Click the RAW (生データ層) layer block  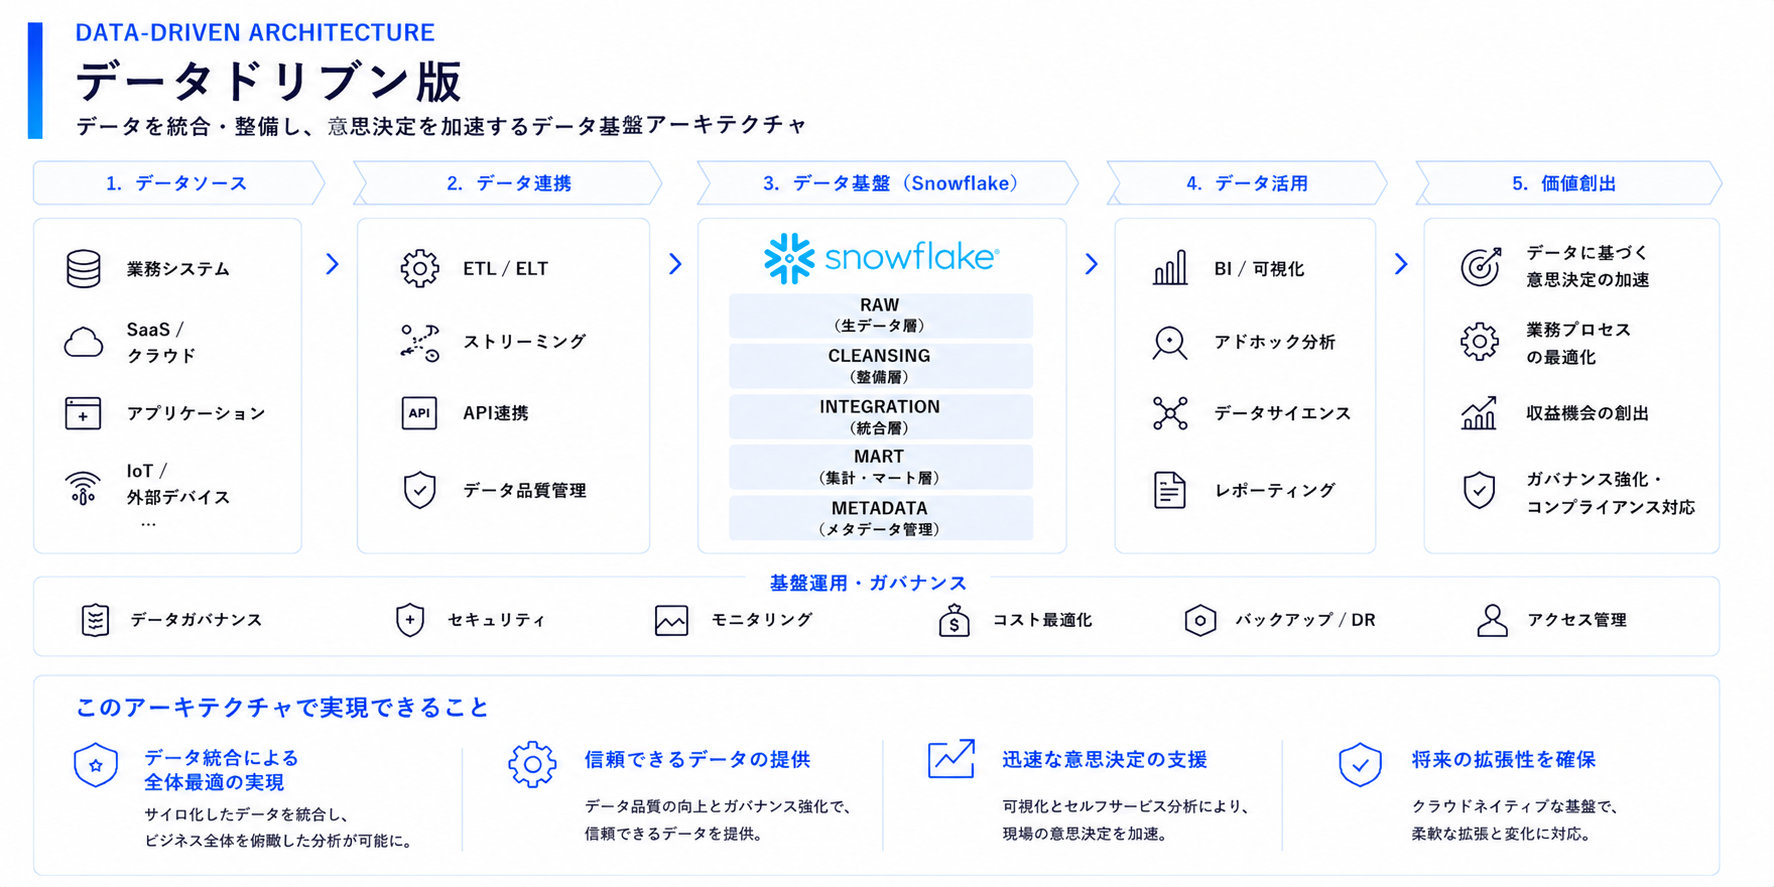coord(880,315)
